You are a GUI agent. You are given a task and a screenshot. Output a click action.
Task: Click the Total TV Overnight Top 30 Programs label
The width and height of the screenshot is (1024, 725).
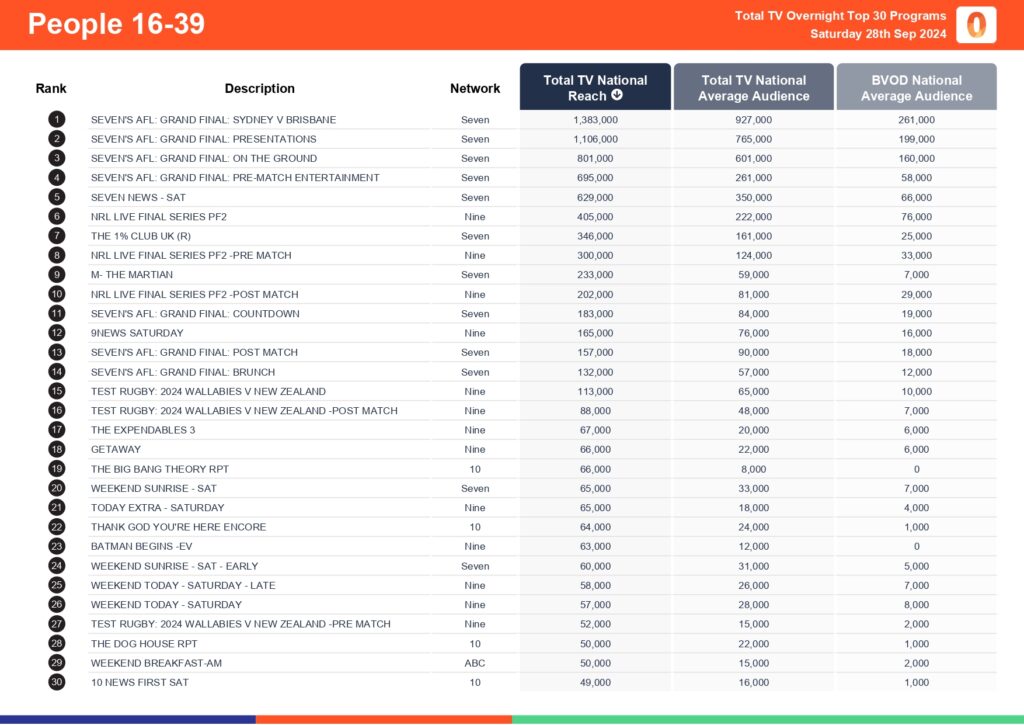[843, 16]
